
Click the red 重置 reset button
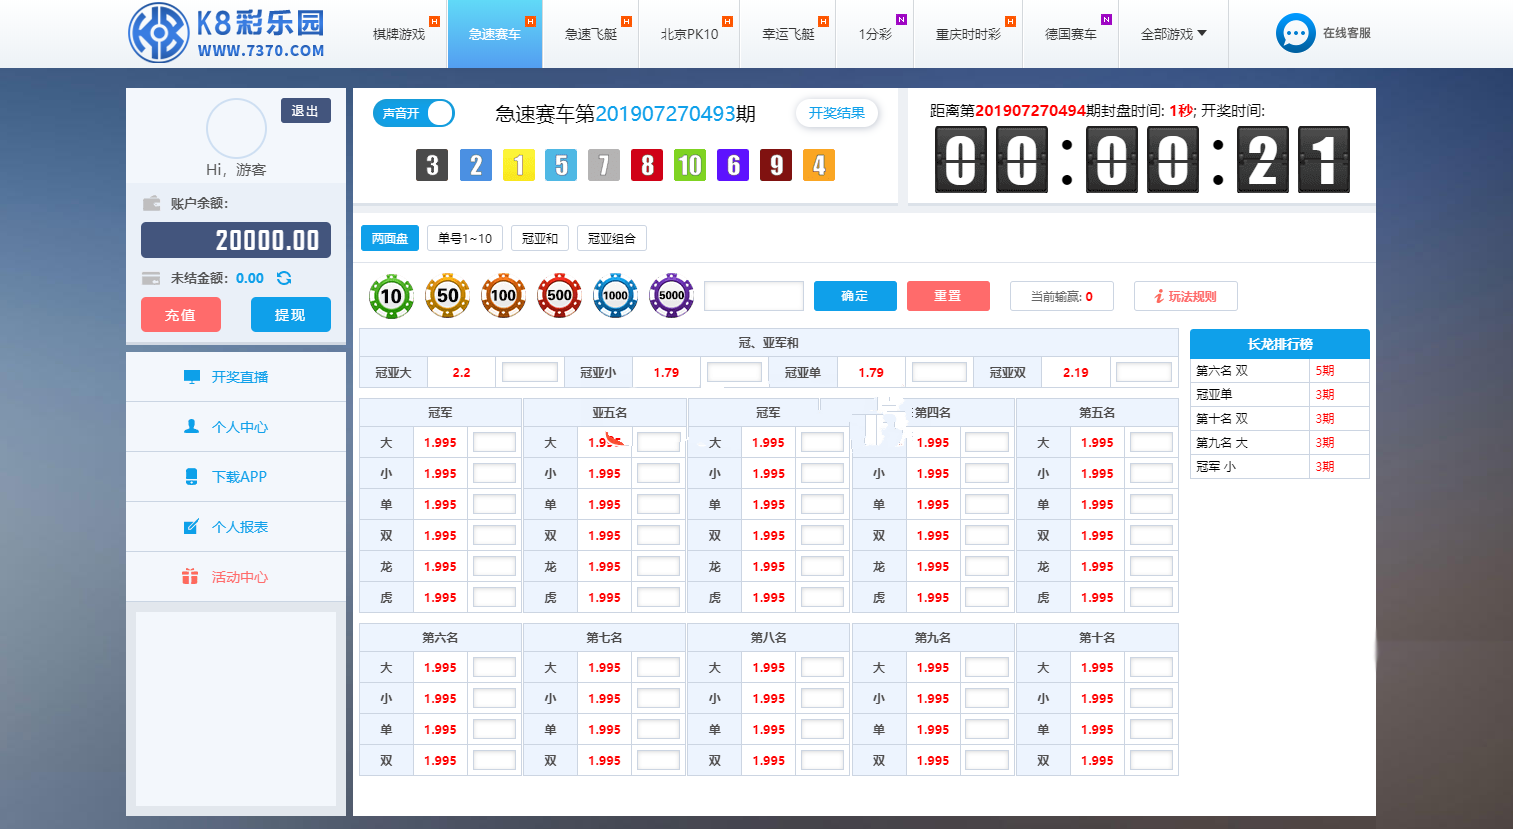(947, 296)
